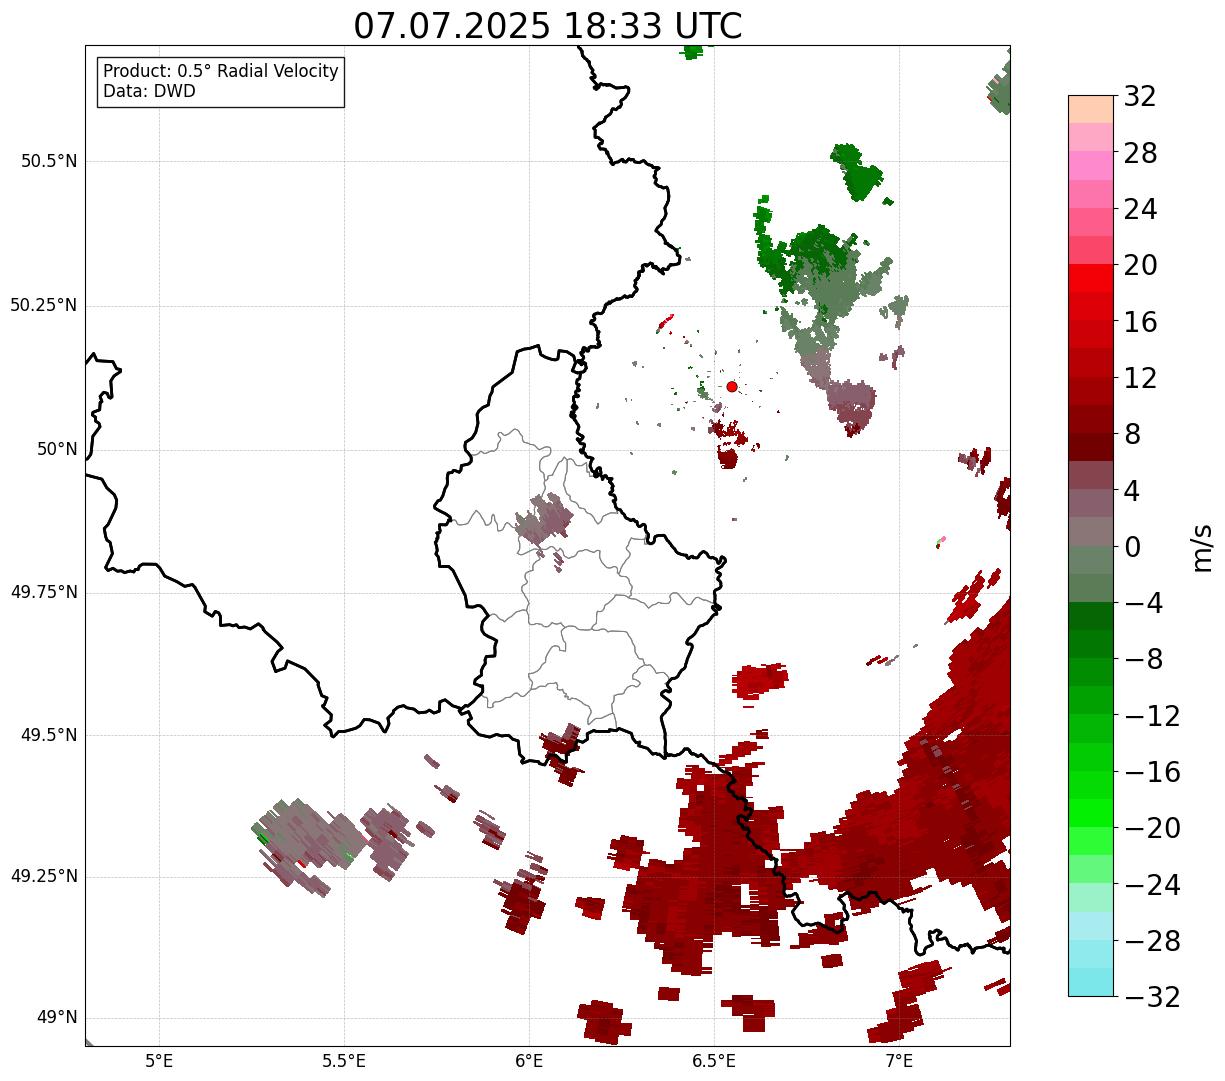Image resolution: width=1225 pixels, height=1081 pixels.
Task: Click the −12 colorbar tick label
Action: (x=1152, y=716)
